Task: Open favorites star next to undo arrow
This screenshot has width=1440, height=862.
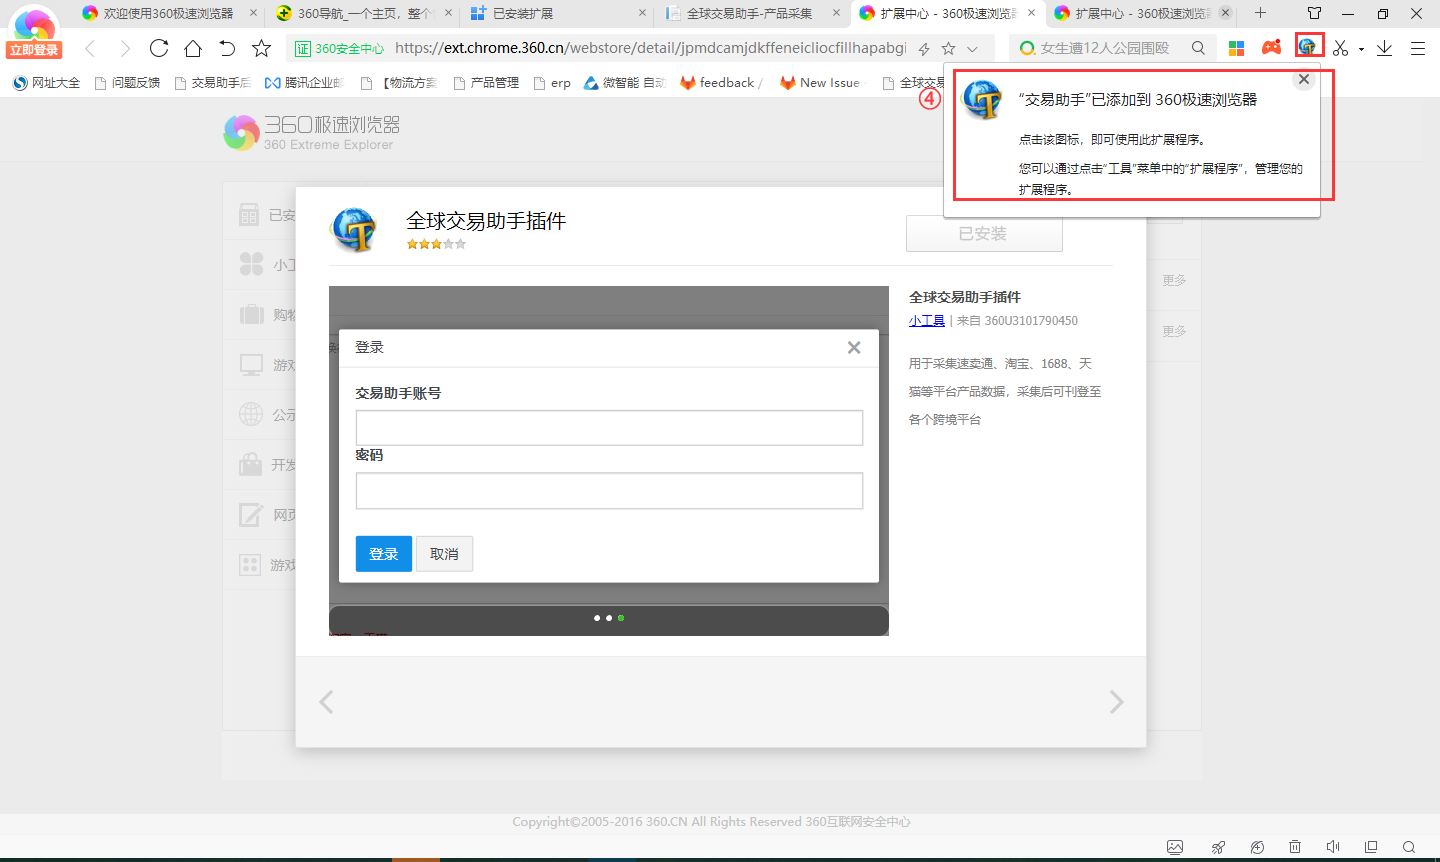Action: [x=261, y=48]
